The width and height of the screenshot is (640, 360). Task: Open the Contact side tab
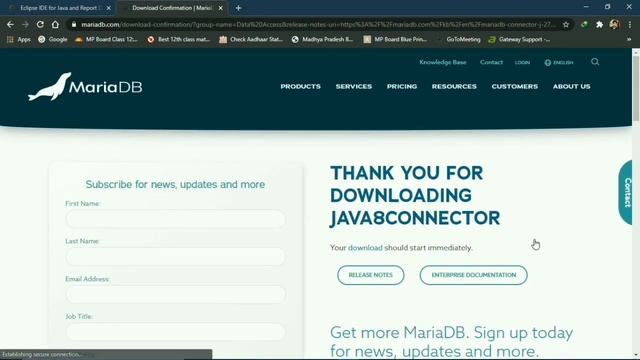tap(626, 192)
